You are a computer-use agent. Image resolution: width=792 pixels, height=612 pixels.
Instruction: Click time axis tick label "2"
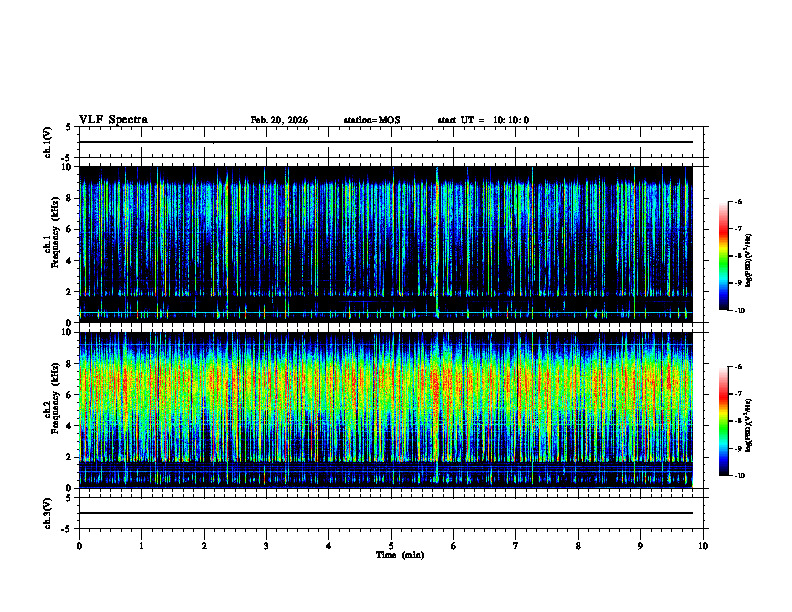tap(204, 546)
